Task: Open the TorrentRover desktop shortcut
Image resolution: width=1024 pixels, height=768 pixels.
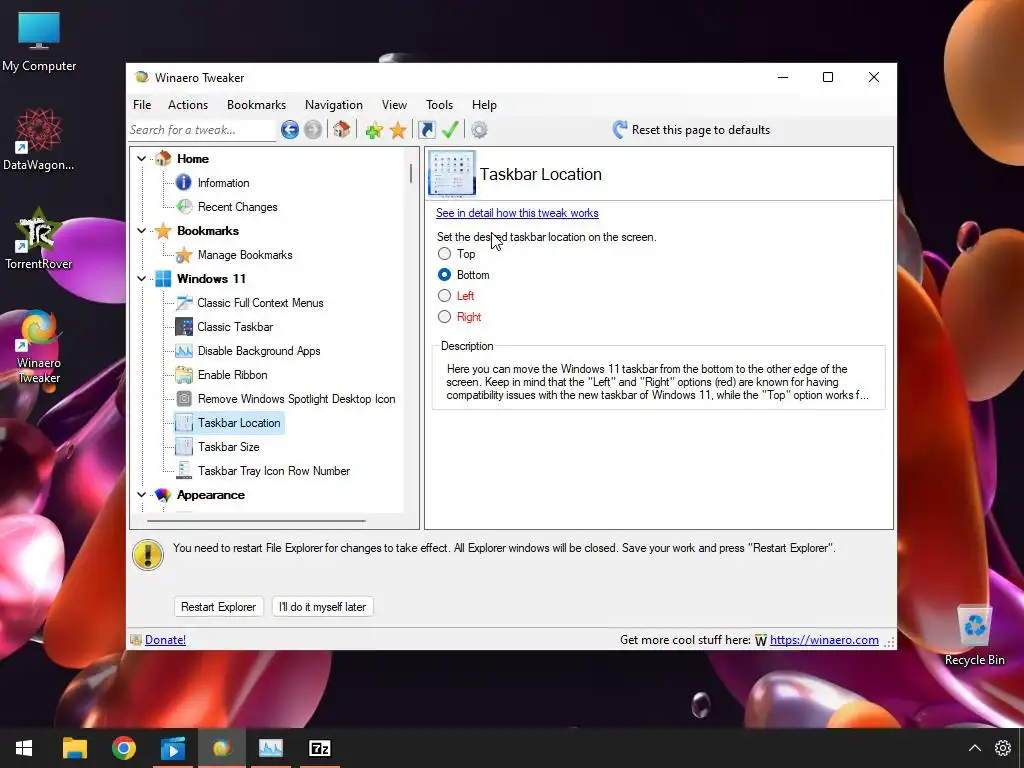Action: tap(39, 239)
